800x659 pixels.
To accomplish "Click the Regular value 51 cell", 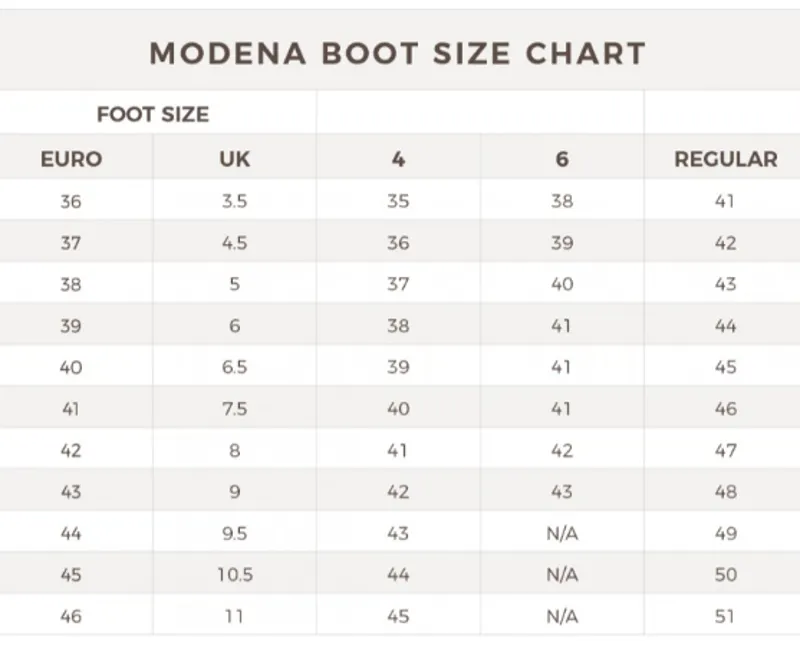I will coord(726,616).
